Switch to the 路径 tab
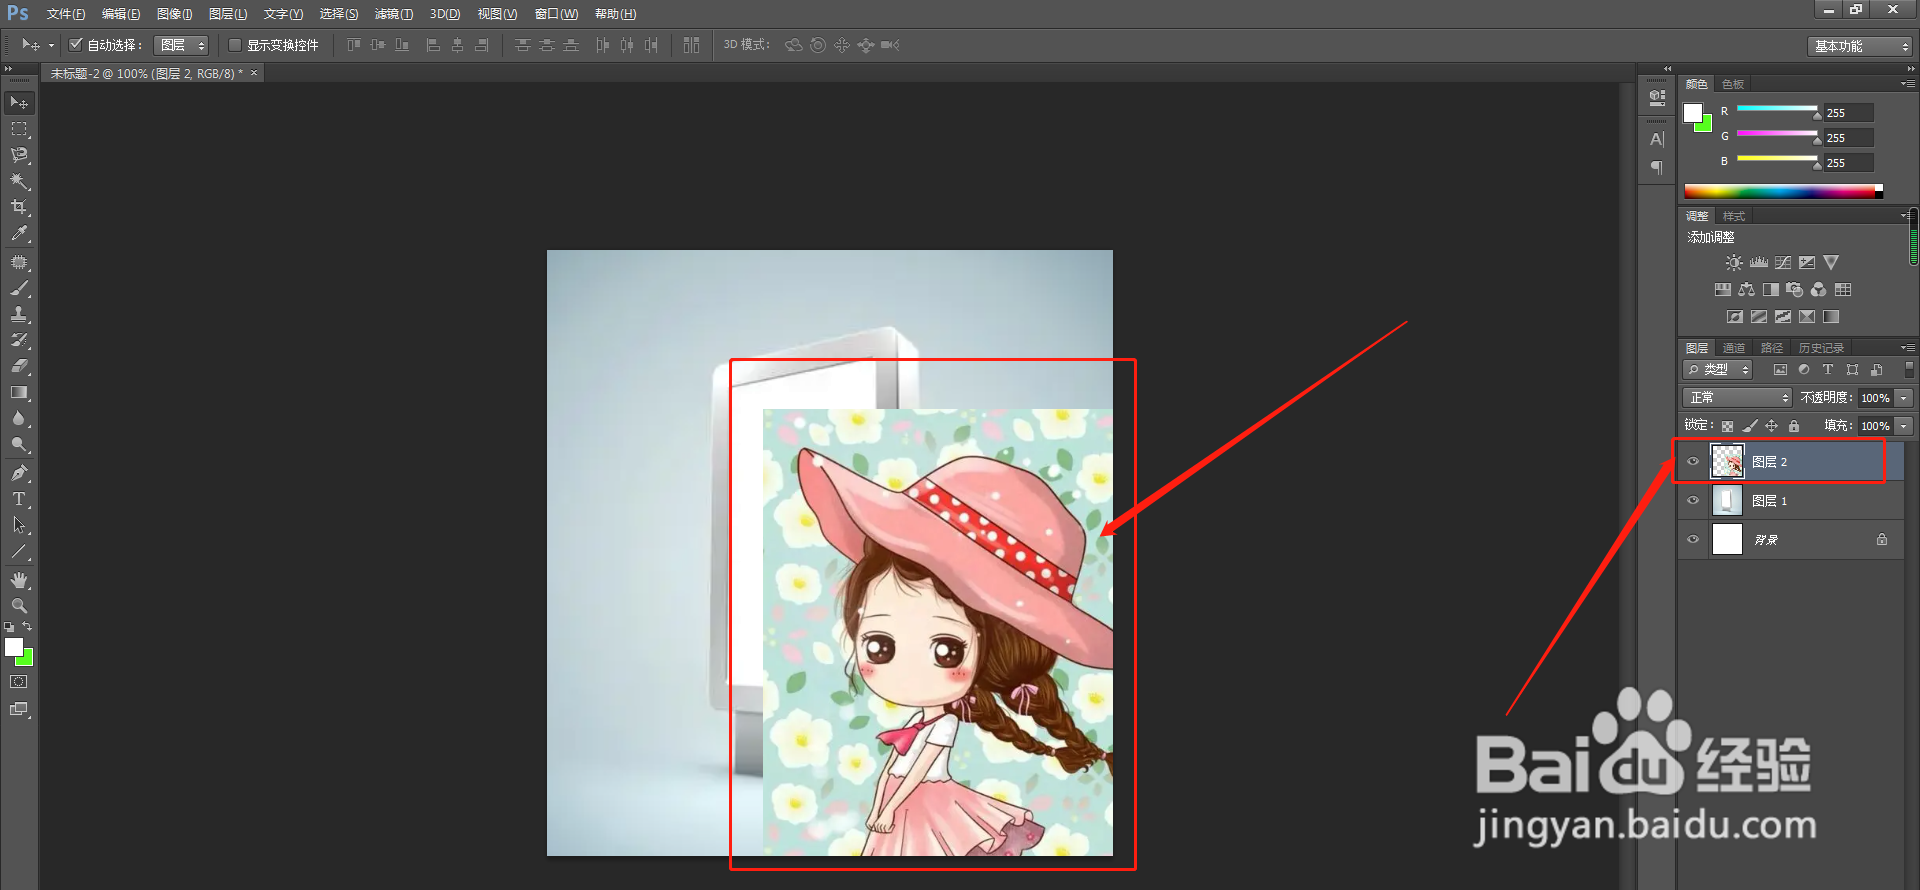This screenshot has height=890, width=1920. coord(1772,348)
